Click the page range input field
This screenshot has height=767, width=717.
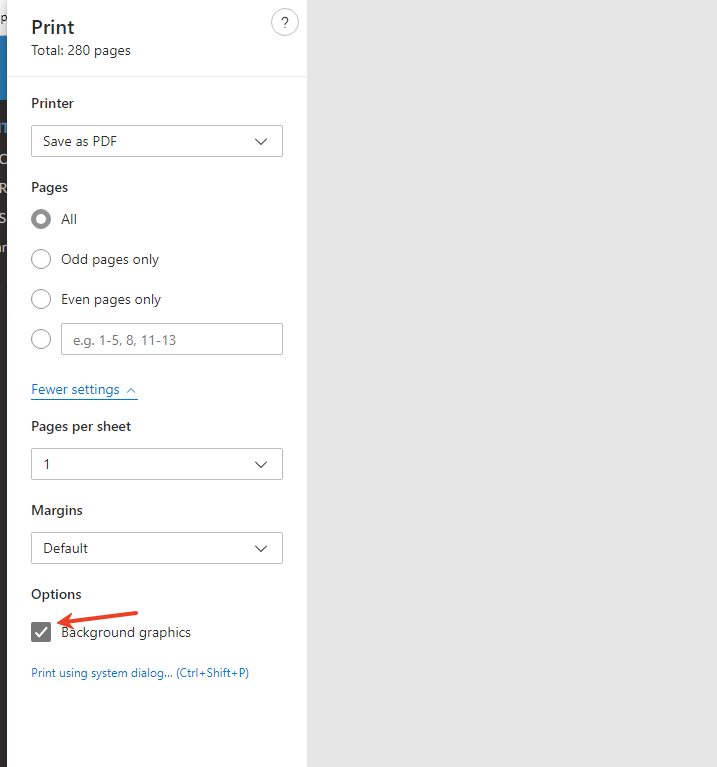coord(171,339)
